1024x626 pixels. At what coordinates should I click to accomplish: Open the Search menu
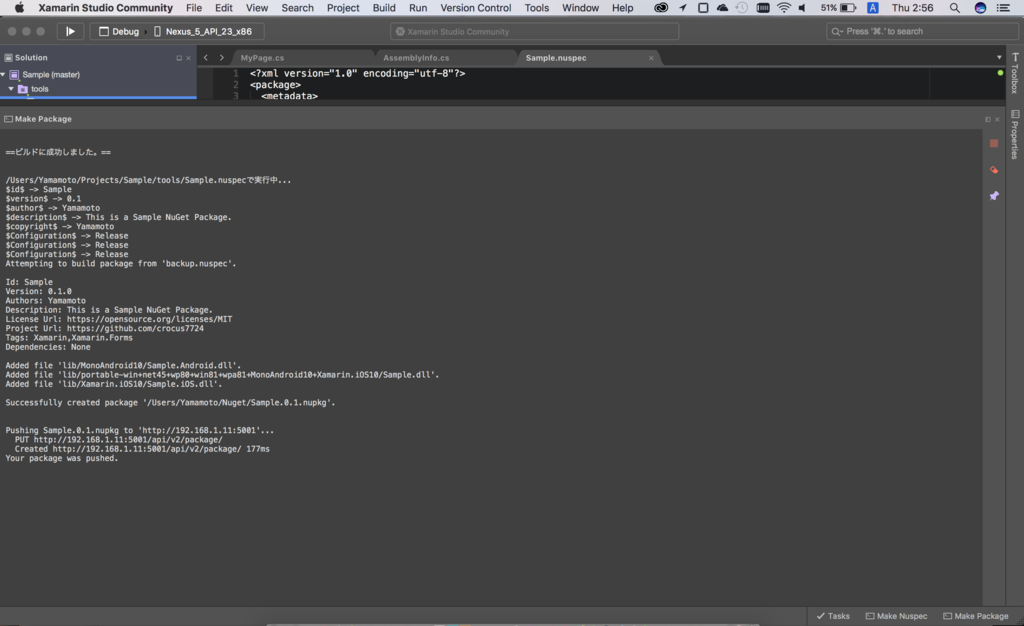coord(297,8)
